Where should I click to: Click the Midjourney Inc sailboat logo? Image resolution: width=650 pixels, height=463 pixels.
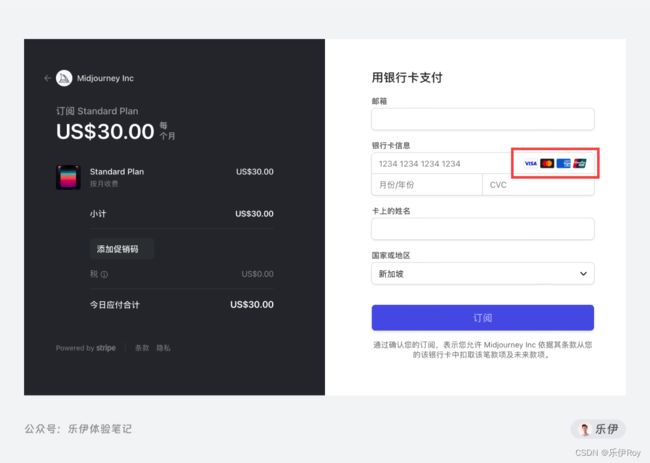click(64, 78)
